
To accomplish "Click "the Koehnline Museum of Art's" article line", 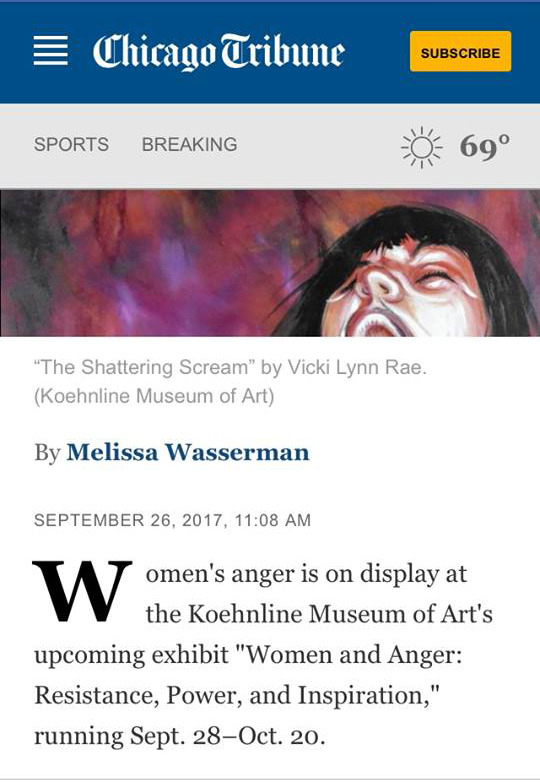I will coord(319,614).
